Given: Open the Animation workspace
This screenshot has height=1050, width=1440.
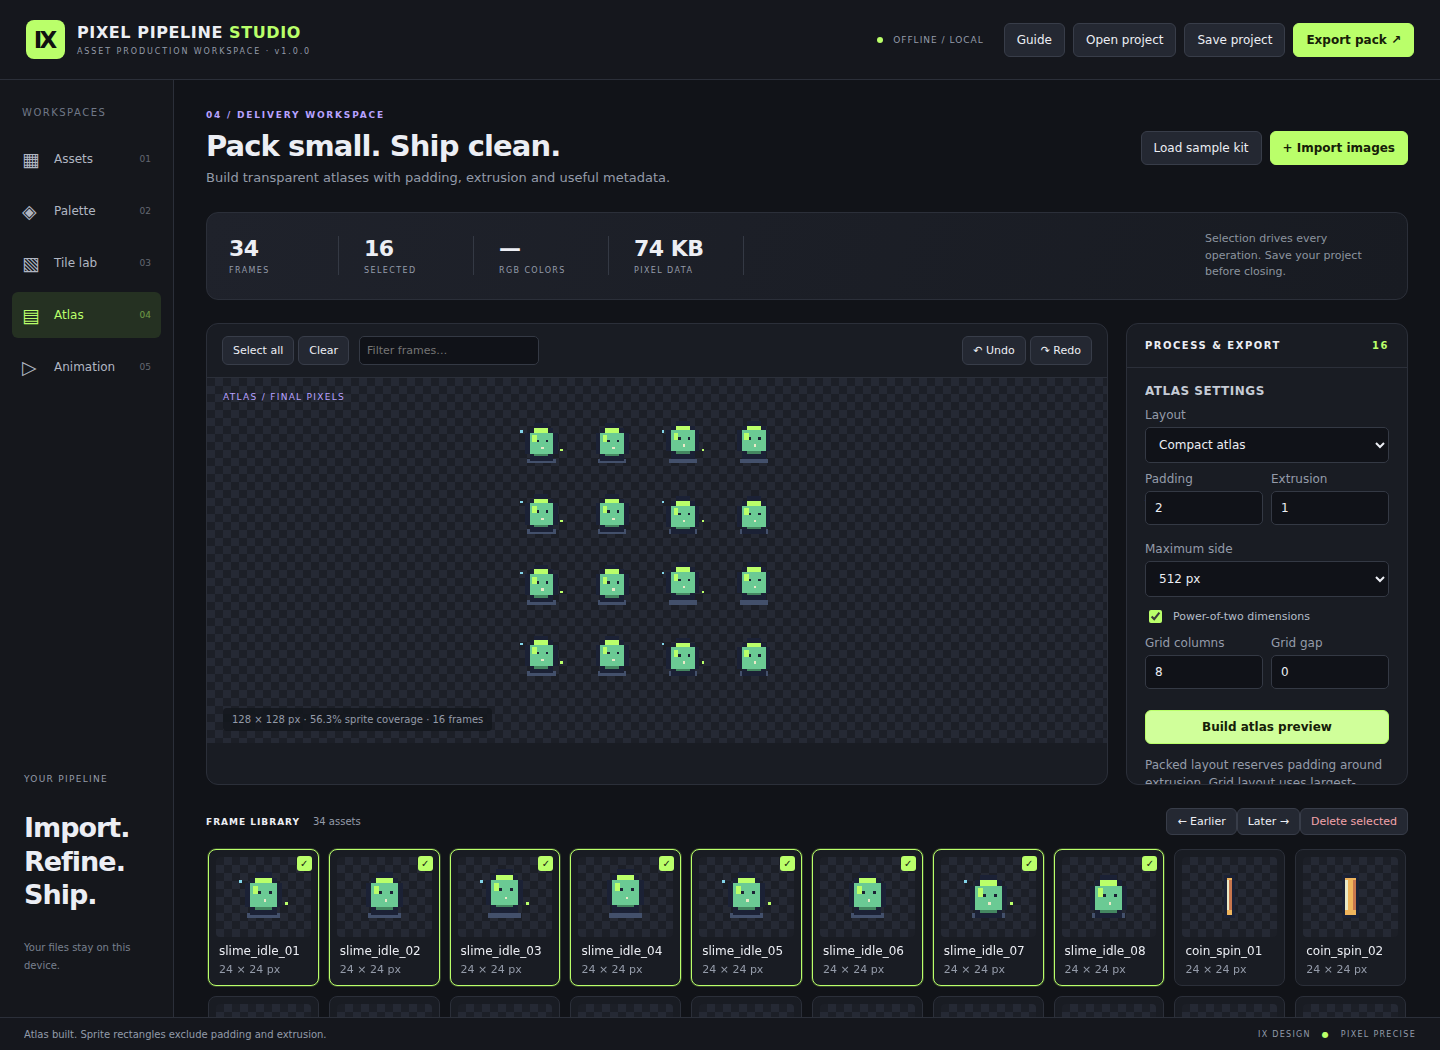Looking at the screenshot, I should (x=86, y=367).
